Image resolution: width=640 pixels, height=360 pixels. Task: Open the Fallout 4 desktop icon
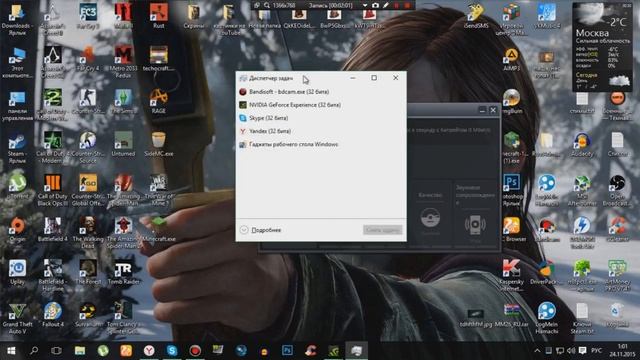point(53,315)
